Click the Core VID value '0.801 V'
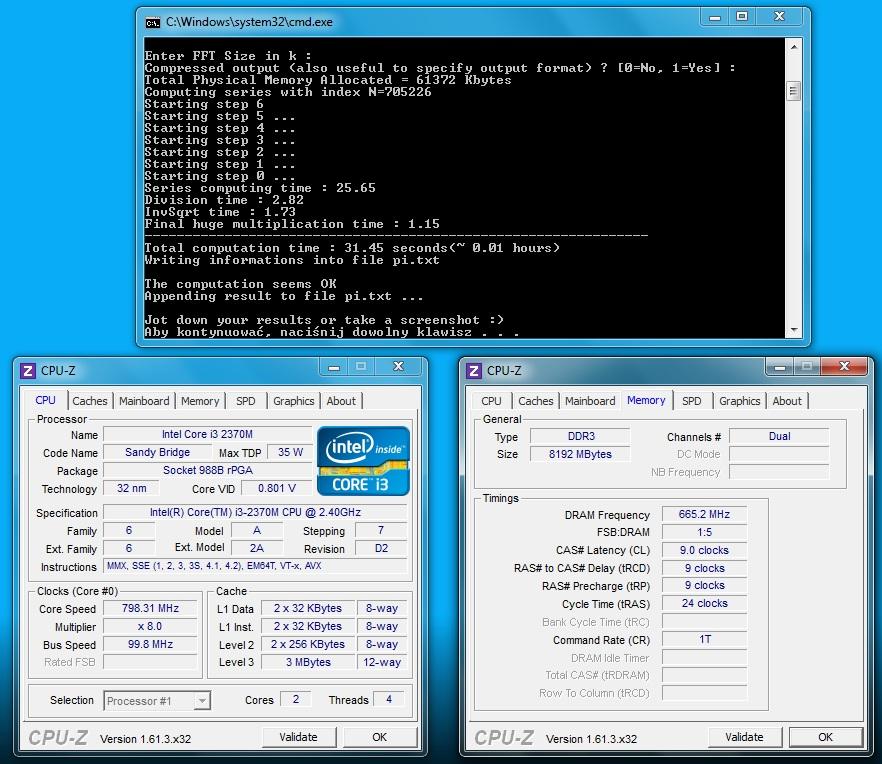This screenshot has width=882, height=764. coord(277,488)
